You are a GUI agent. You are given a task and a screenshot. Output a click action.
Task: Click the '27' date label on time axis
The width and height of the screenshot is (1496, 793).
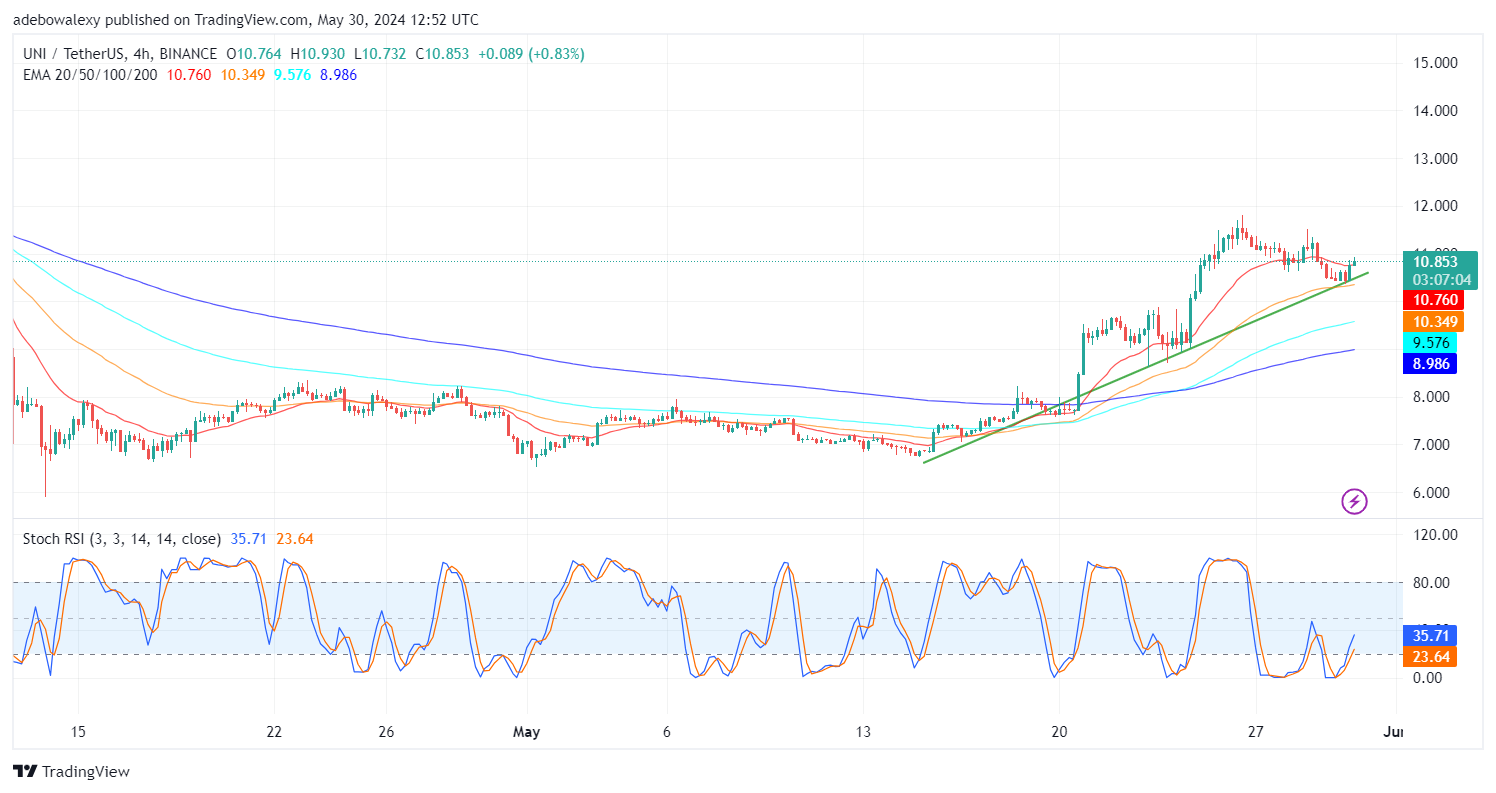click(x=1256, y=732)
